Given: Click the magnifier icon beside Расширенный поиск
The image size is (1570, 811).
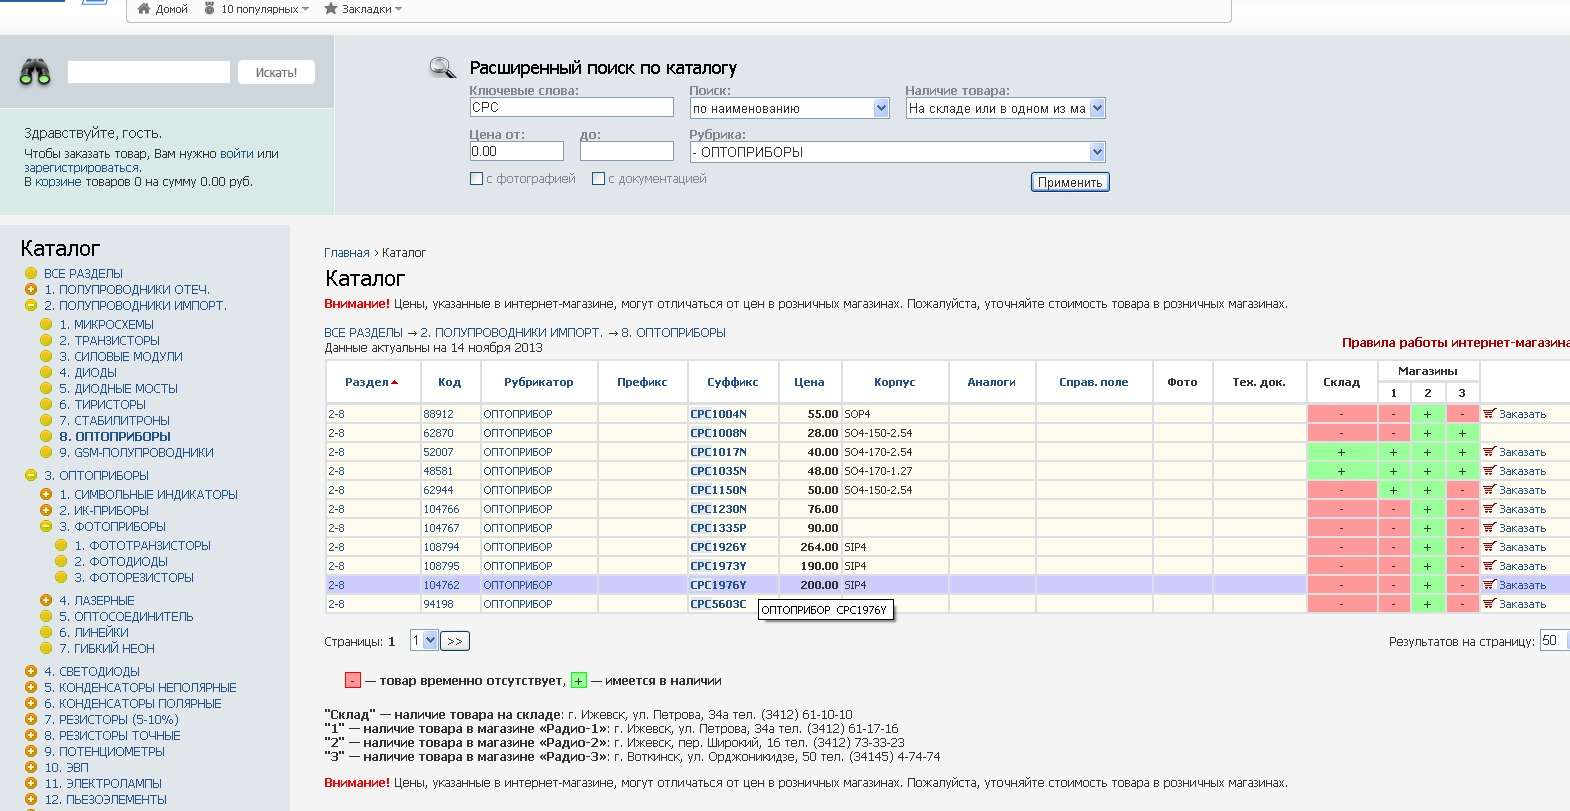Looking at the screenshot, I should (x=442, y=68).
